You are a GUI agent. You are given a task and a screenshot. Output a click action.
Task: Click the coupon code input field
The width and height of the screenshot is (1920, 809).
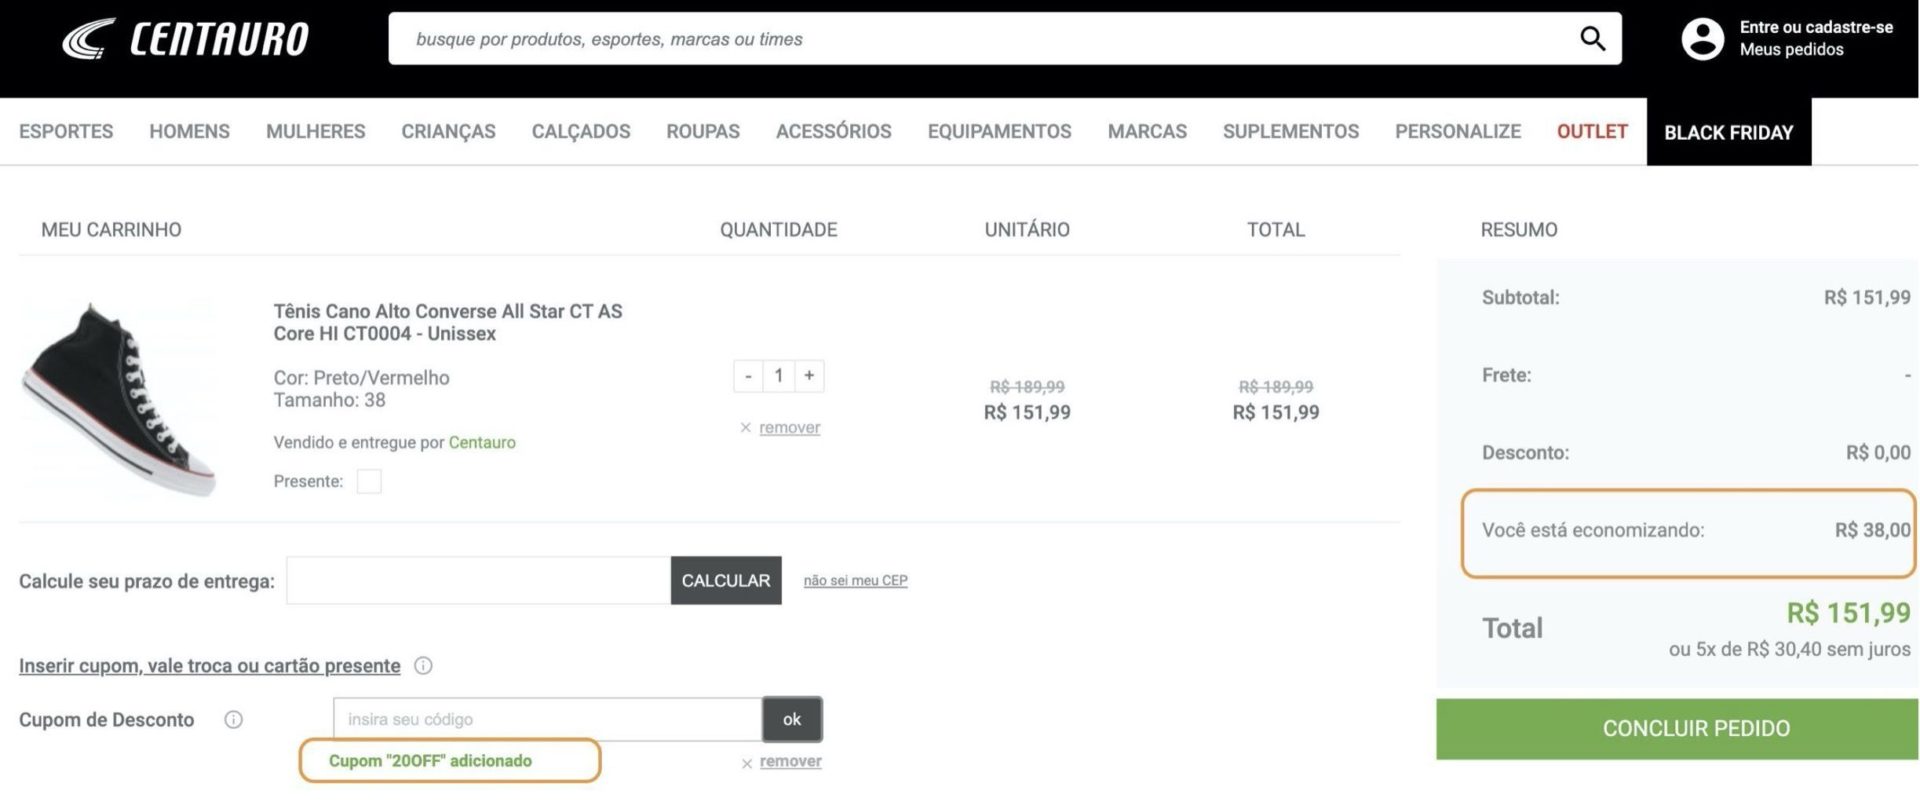pos(548,720)
